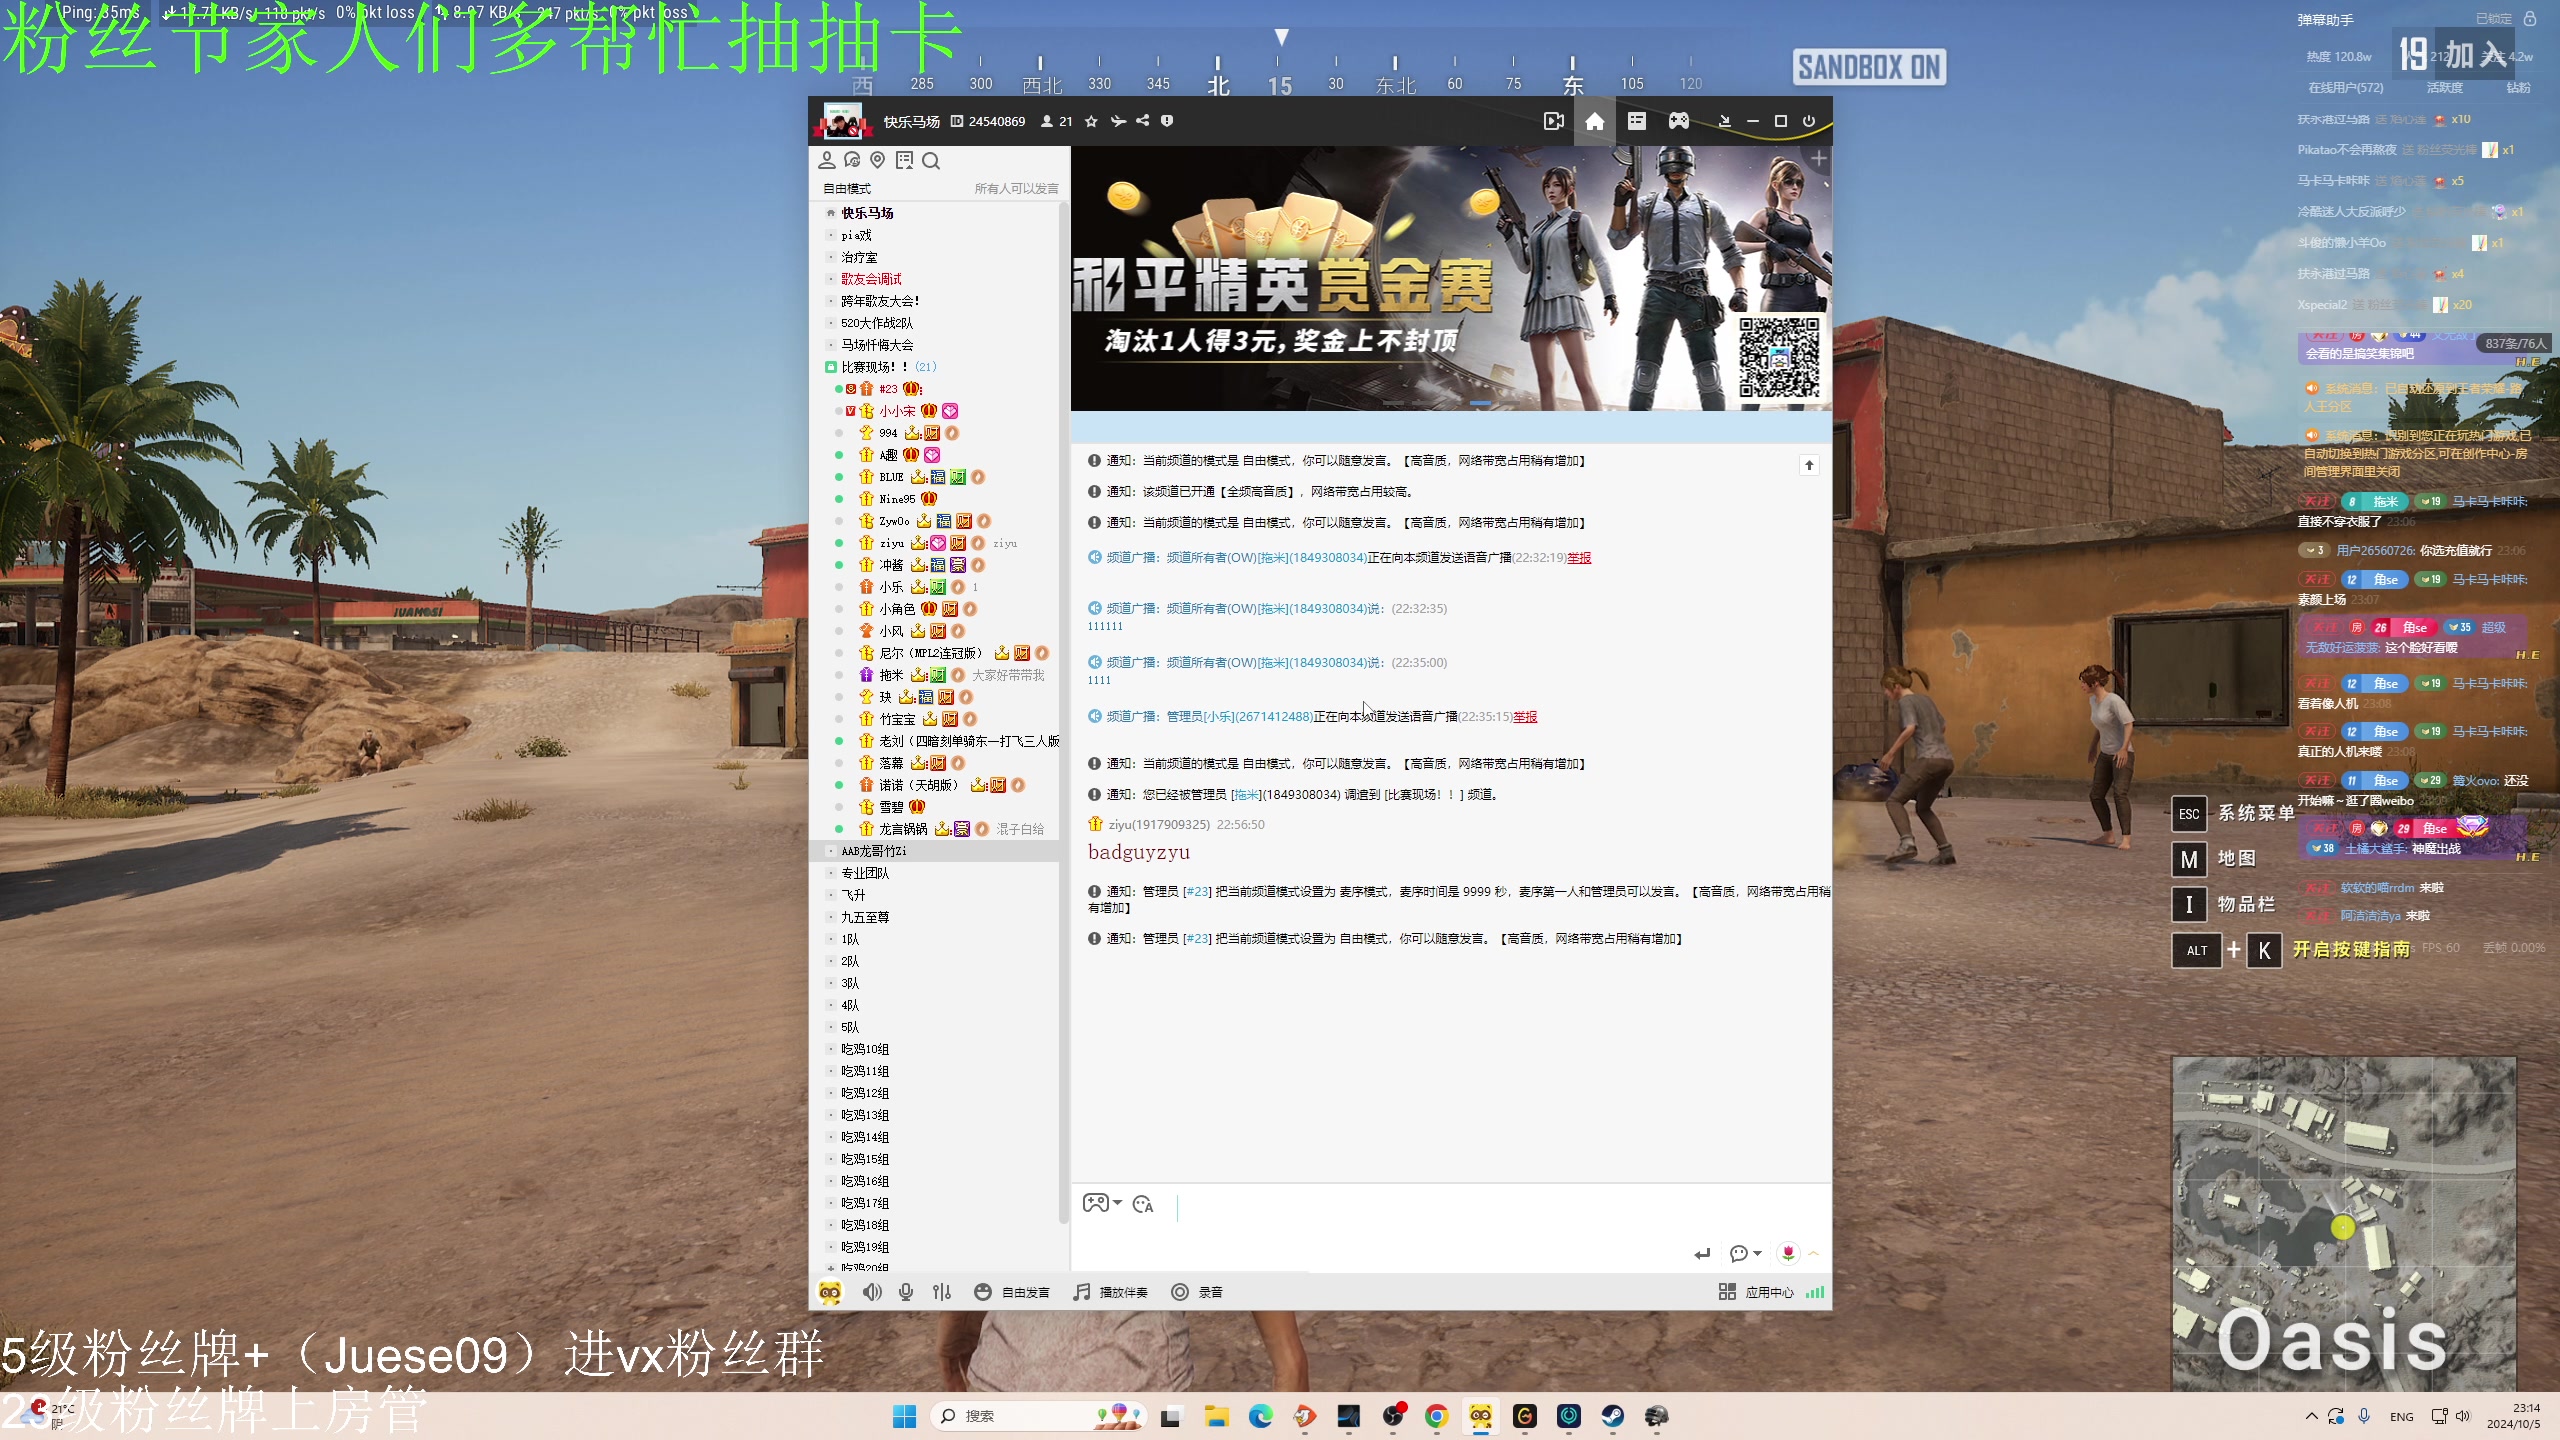
Task: Click the channel list vertical scrollbar
Action: [x=1063, y=710]
